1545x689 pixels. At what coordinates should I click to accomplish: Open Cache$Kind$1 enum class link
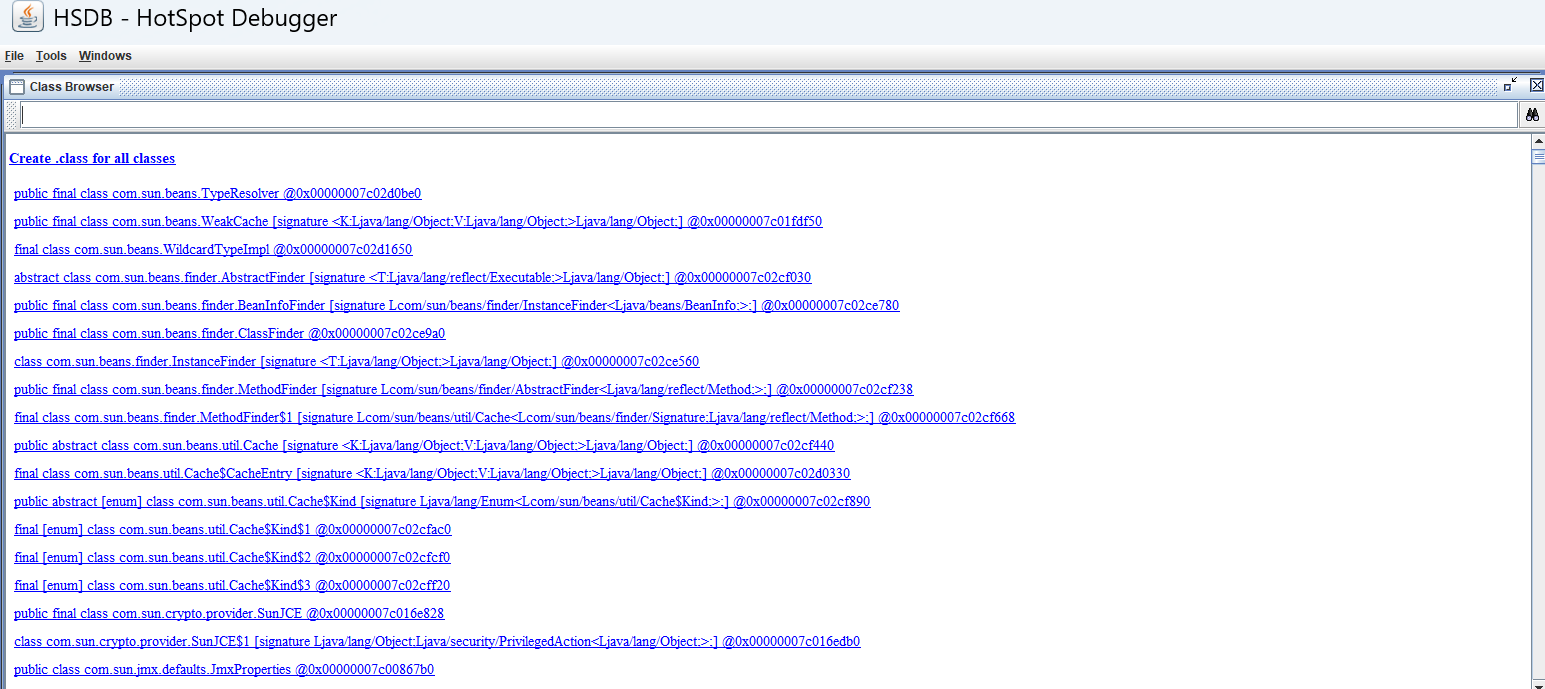[x=233, y=530]
